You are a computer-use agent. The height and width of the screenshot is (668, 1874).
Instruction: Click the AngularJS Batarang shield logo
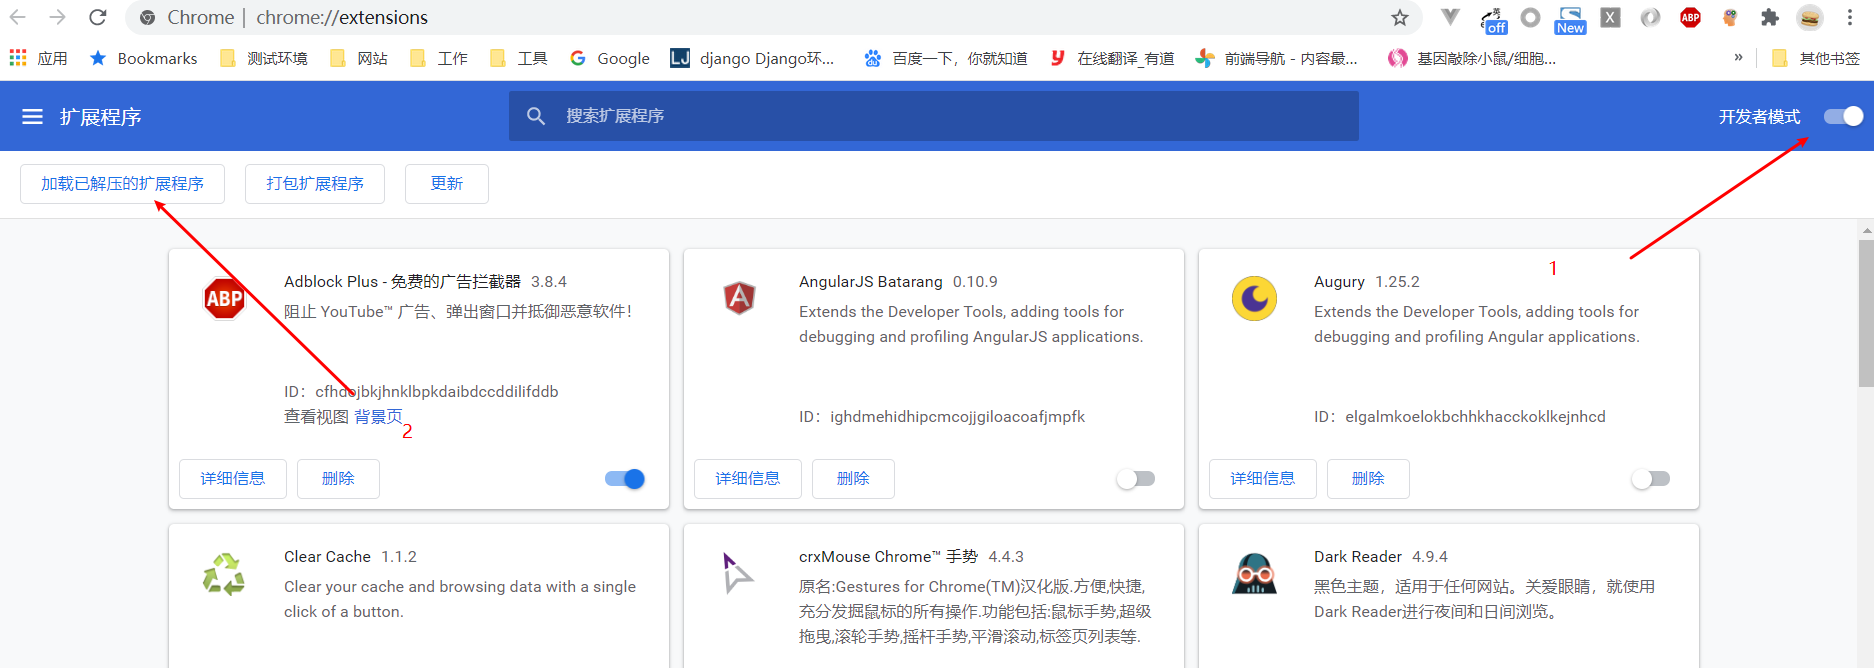point(739,298)
